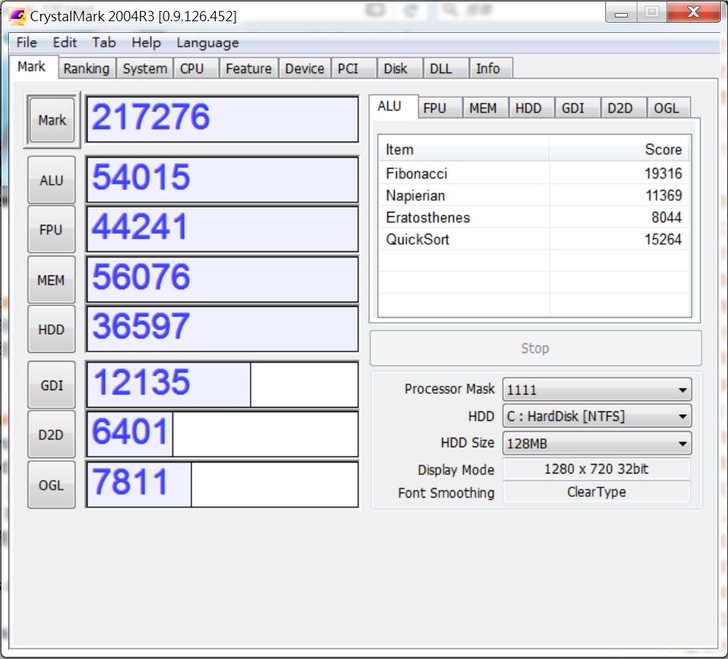
Task: Click the D2D benchmark button
Action: click(51, 435)
